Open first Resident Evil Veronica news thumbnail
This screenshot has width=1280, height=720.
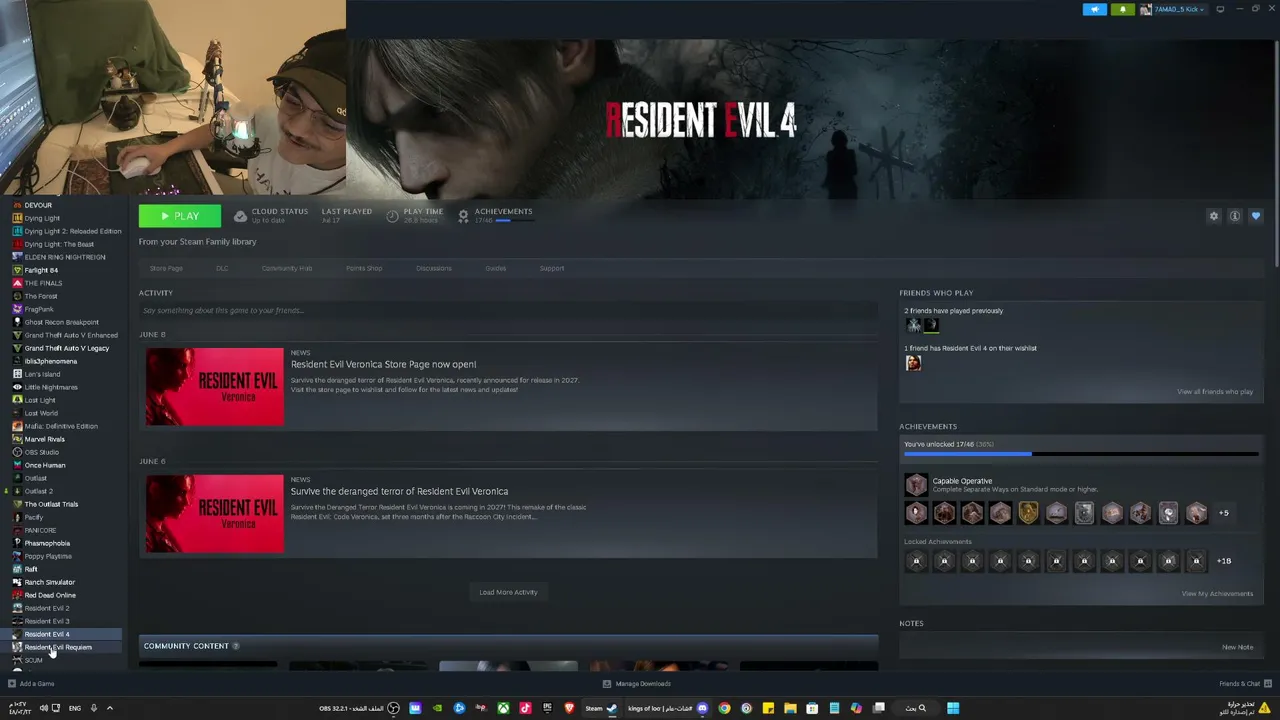(215, 386)
